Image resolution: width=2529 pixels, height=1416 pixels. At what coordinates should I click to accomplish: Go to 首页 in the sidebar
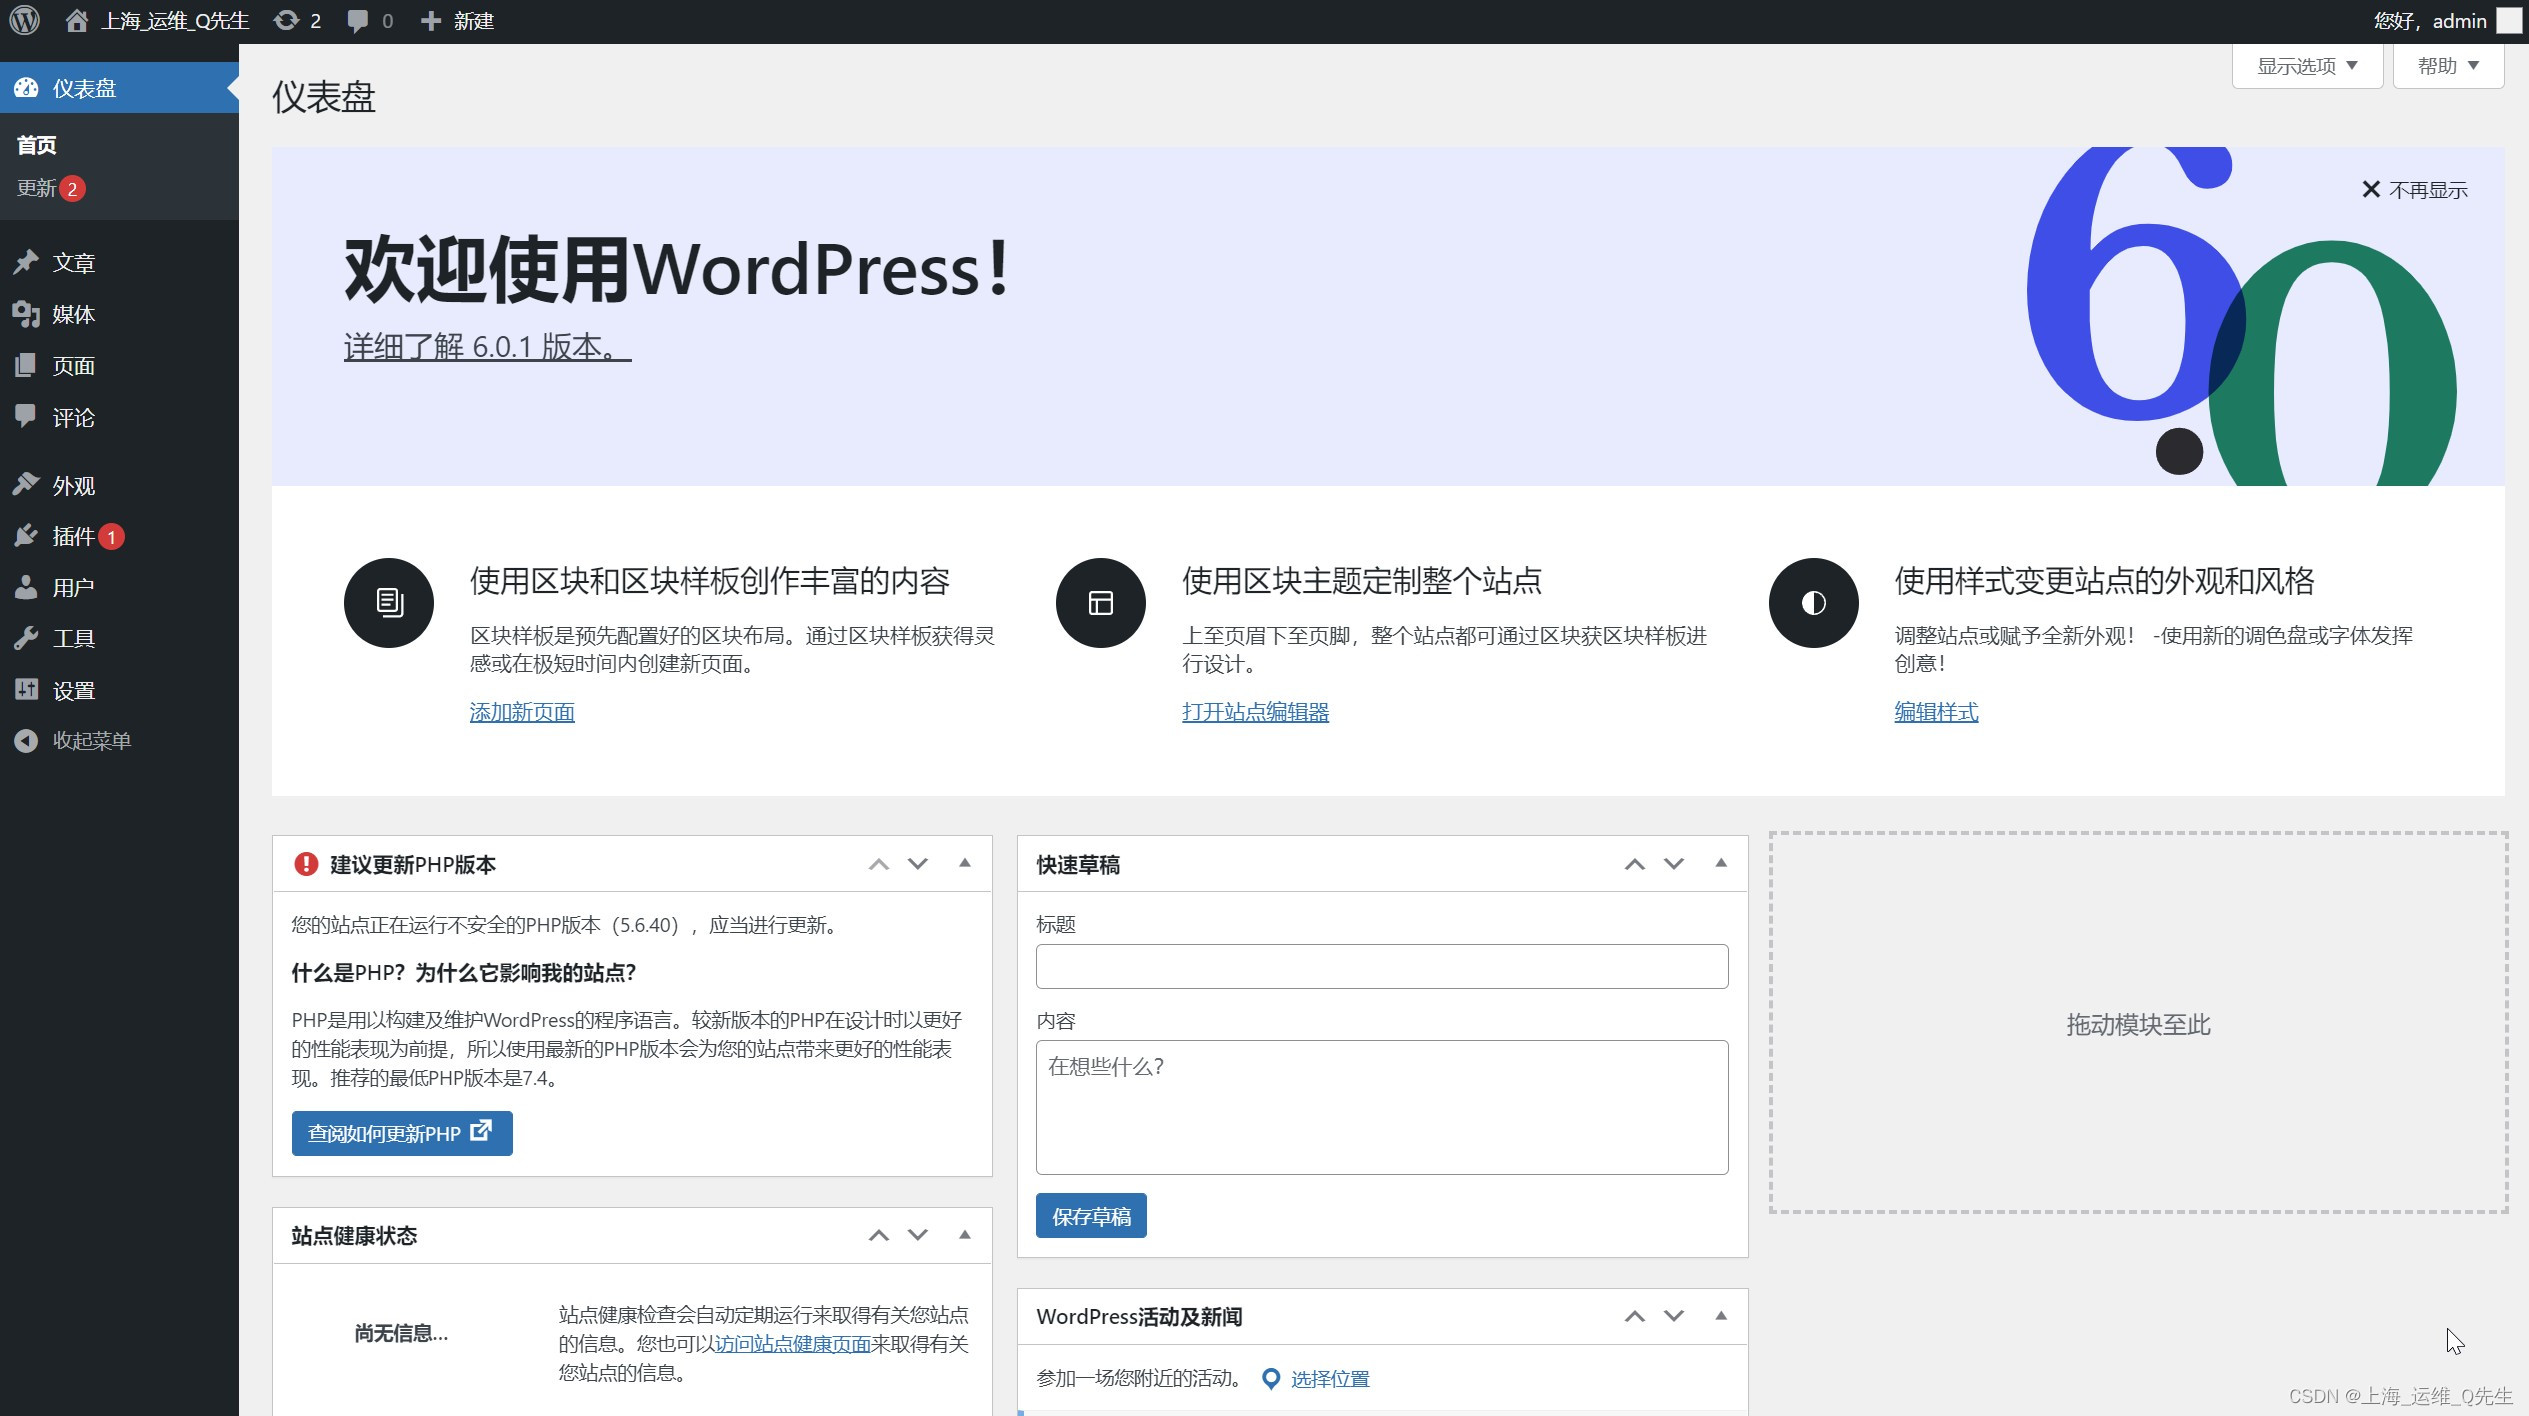[x=37, y=145]
